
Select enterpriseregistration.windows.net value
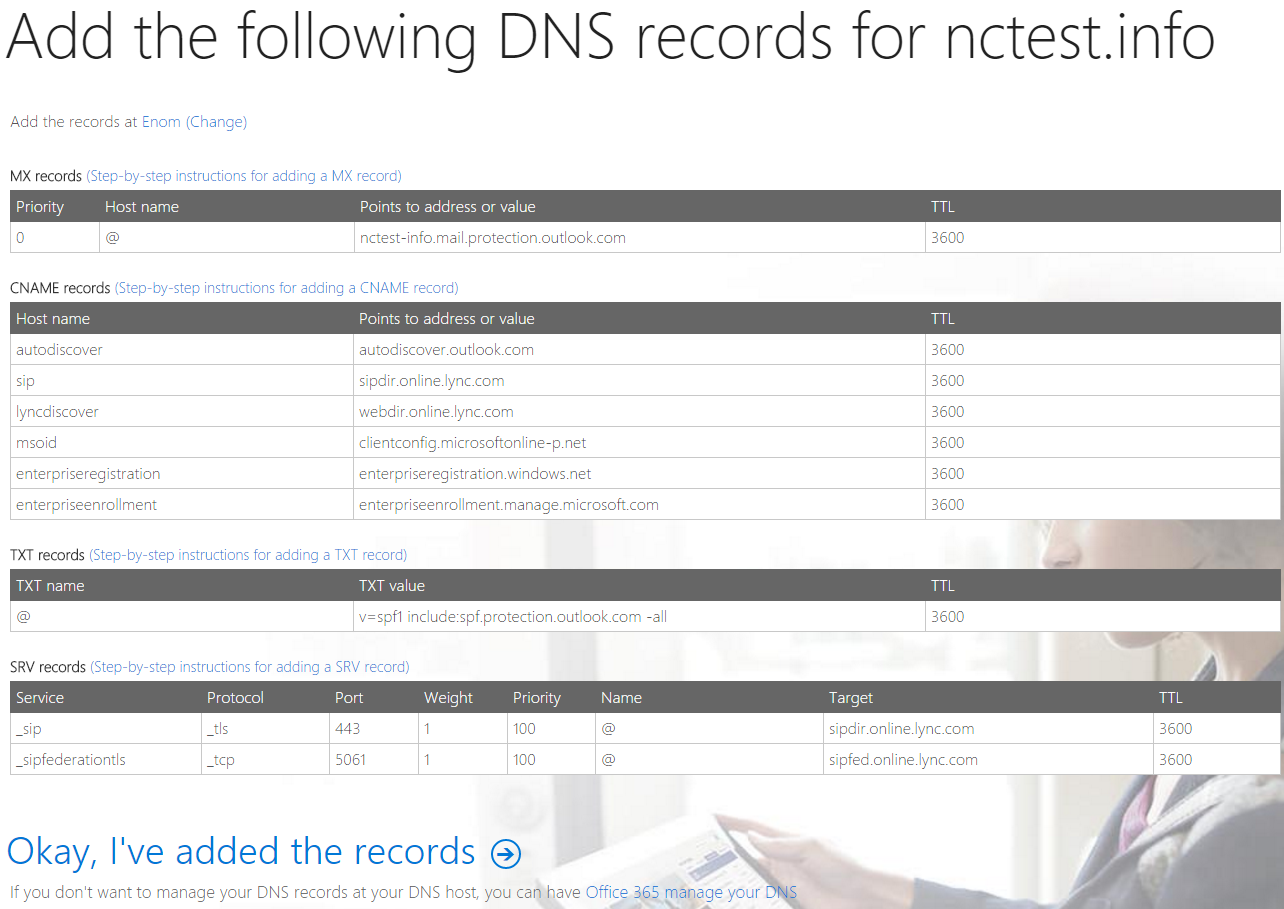(x=475, y=474)
